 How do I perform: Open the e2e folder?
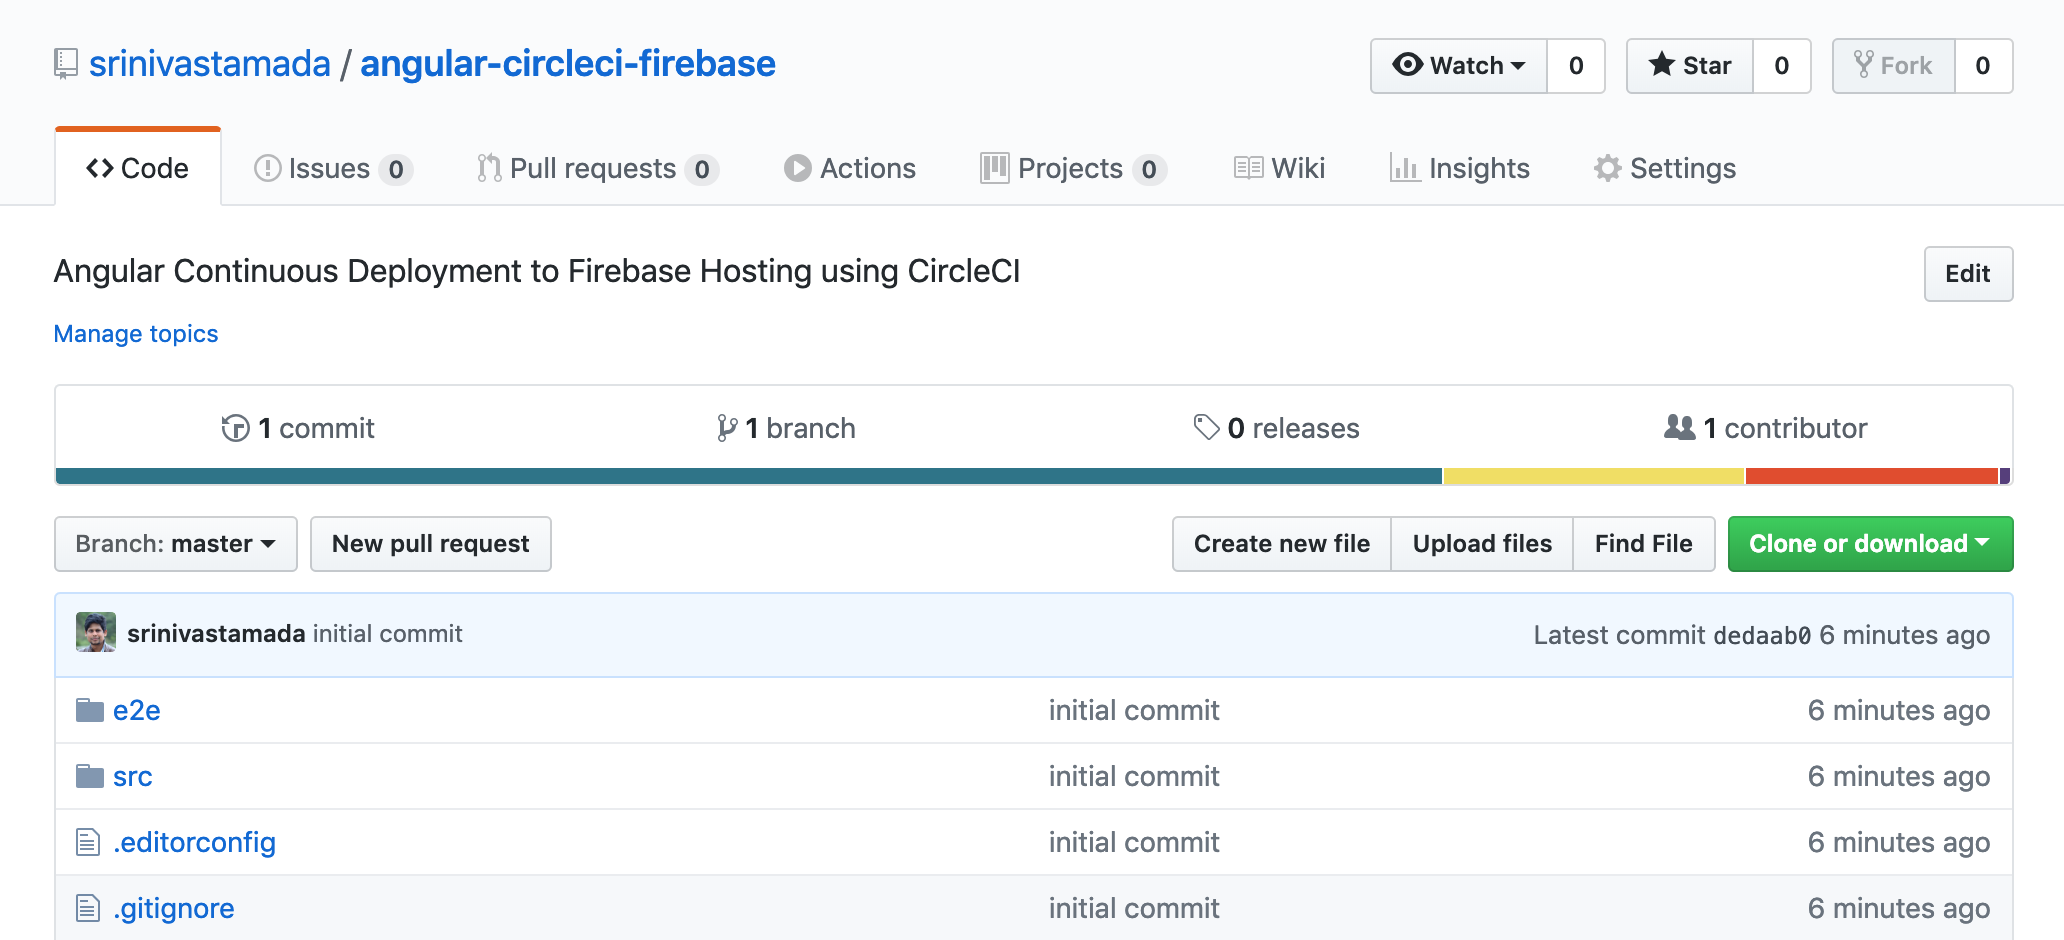click(x=137, y=710)
